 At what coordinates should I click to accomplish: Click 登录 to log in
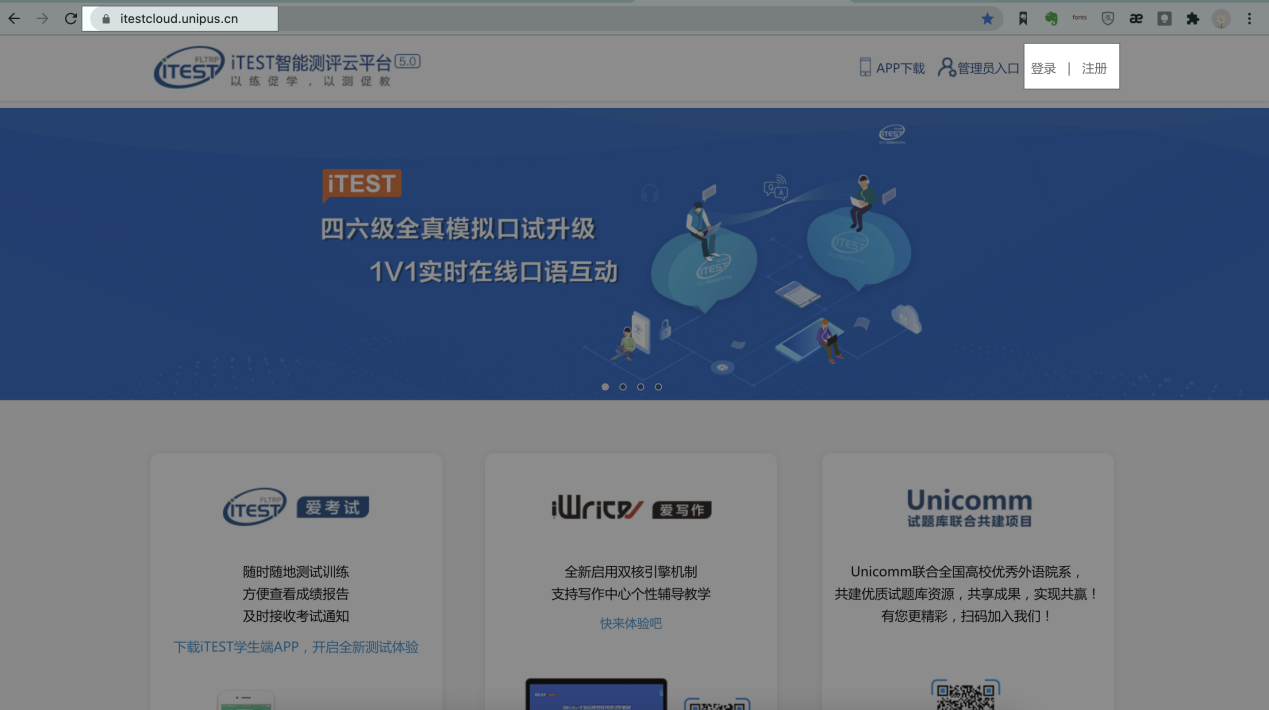(x=1043, y=68)
